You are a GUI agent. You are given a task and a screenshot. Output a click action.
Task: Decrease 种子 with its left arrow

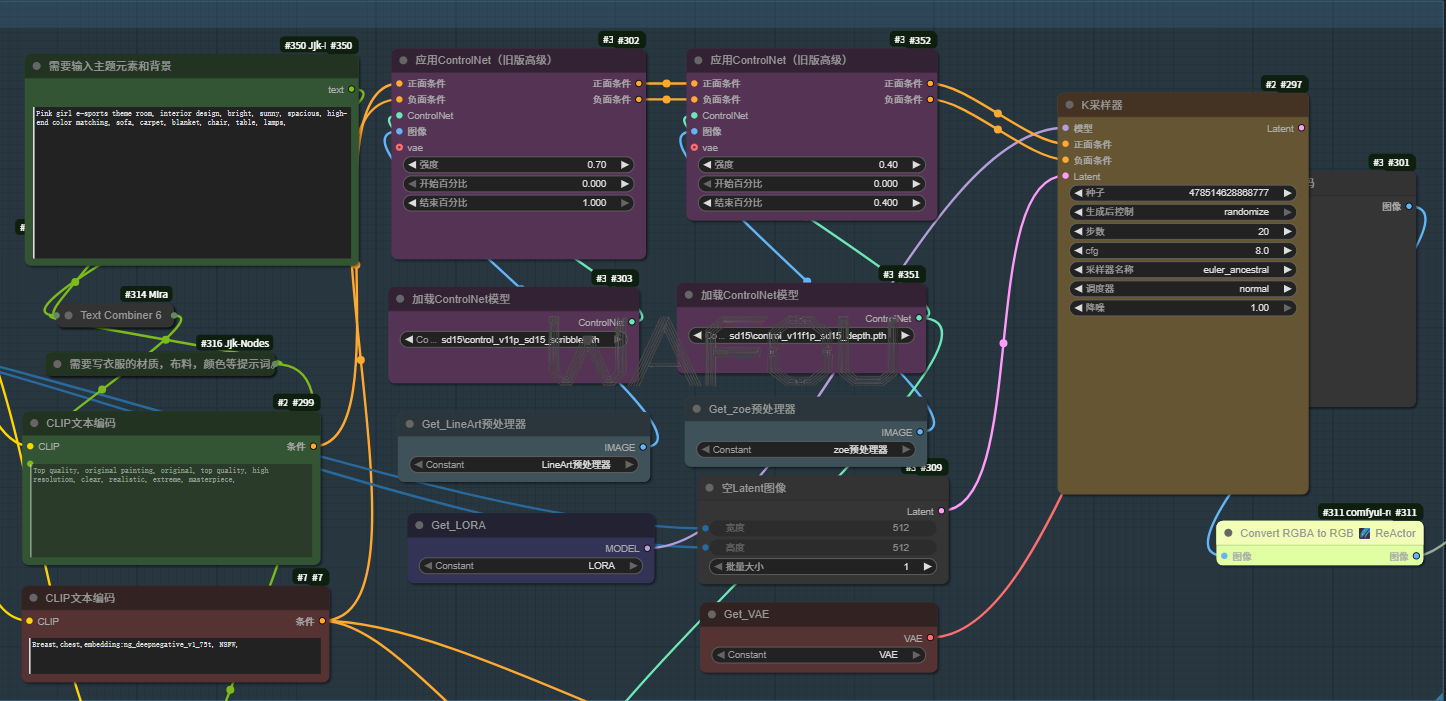click(1077, 193)
